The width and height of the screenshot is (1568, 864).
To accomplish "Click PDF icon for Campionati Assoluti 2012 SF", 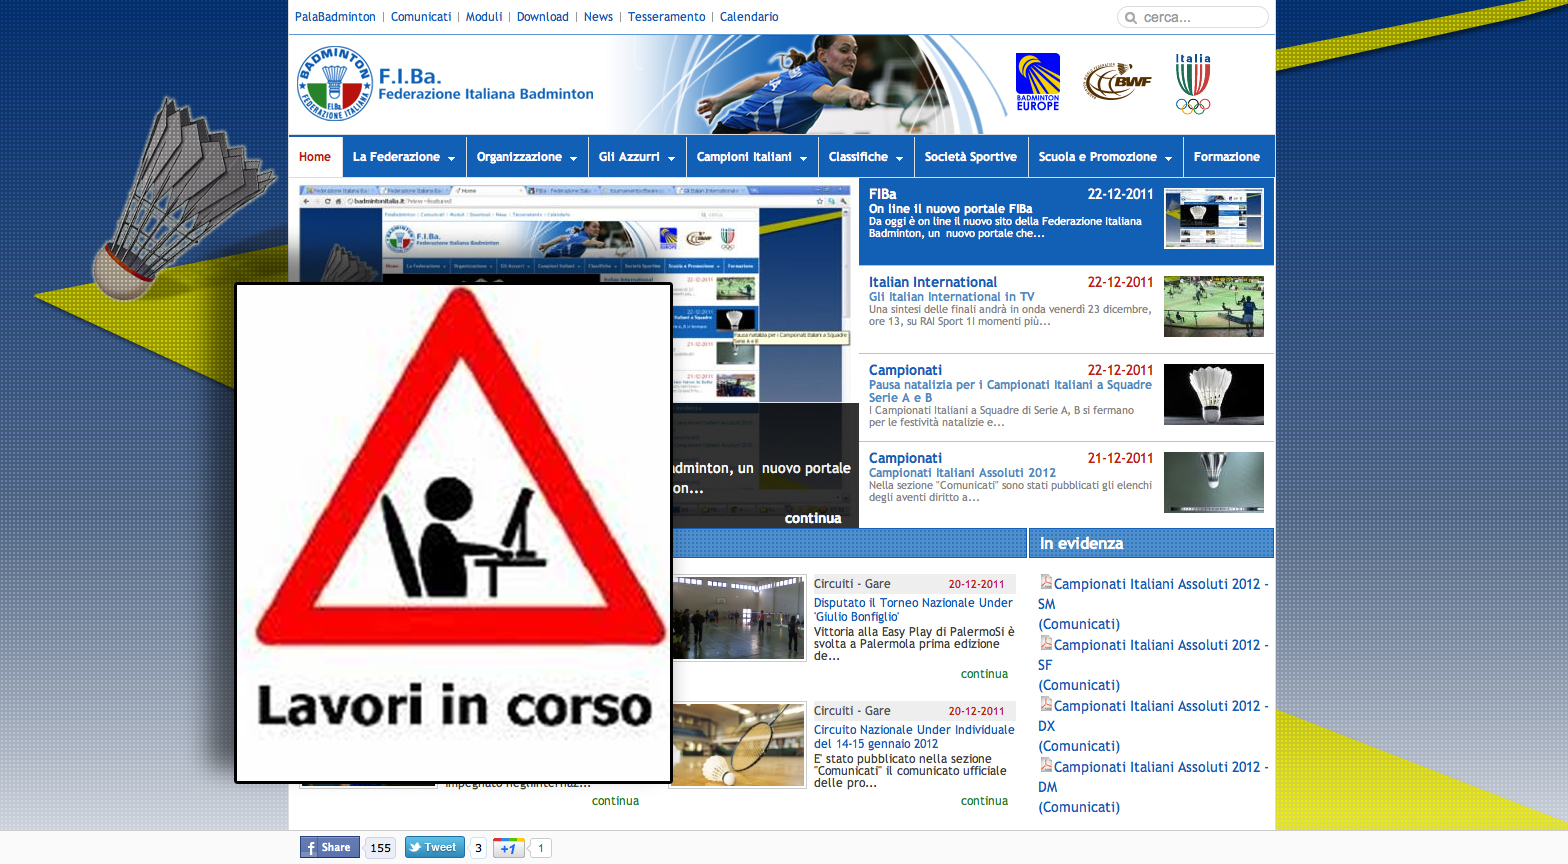I will pyautogui.click(x=1046, y=643).
